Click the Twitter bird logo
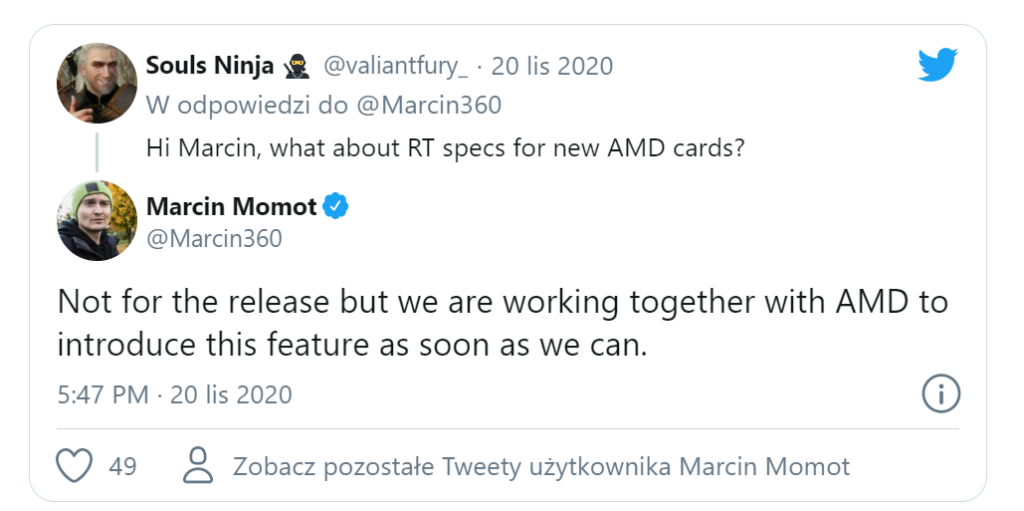Image resolution: width=1024 pixels, height=511 pixels. pyautogui.click(x=937, y=65)
